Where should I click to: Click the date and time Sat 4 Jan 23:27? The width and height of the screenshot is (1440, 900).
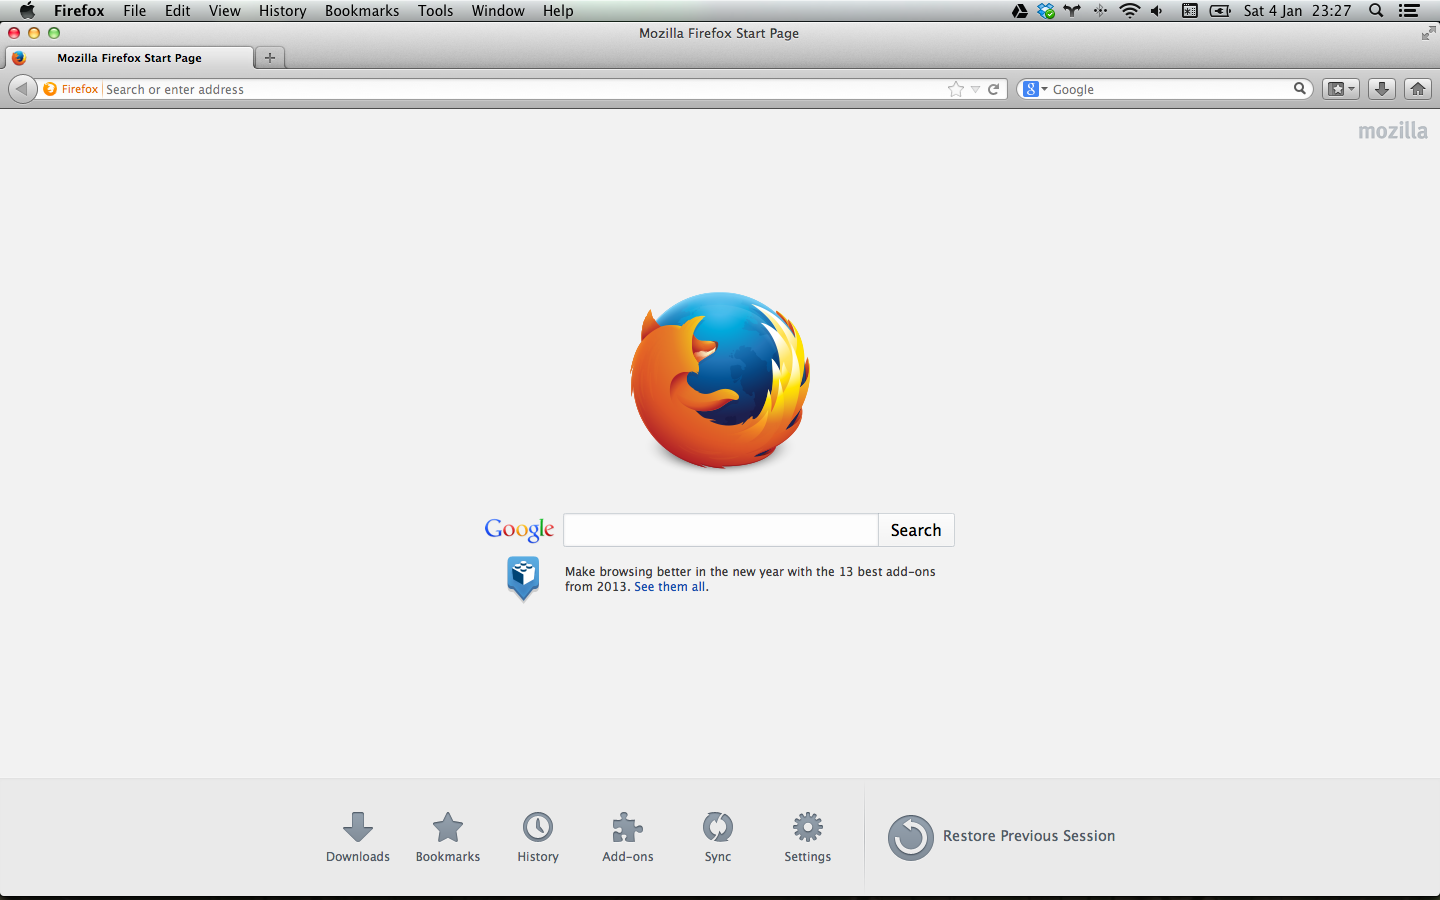coord(1298,11)
